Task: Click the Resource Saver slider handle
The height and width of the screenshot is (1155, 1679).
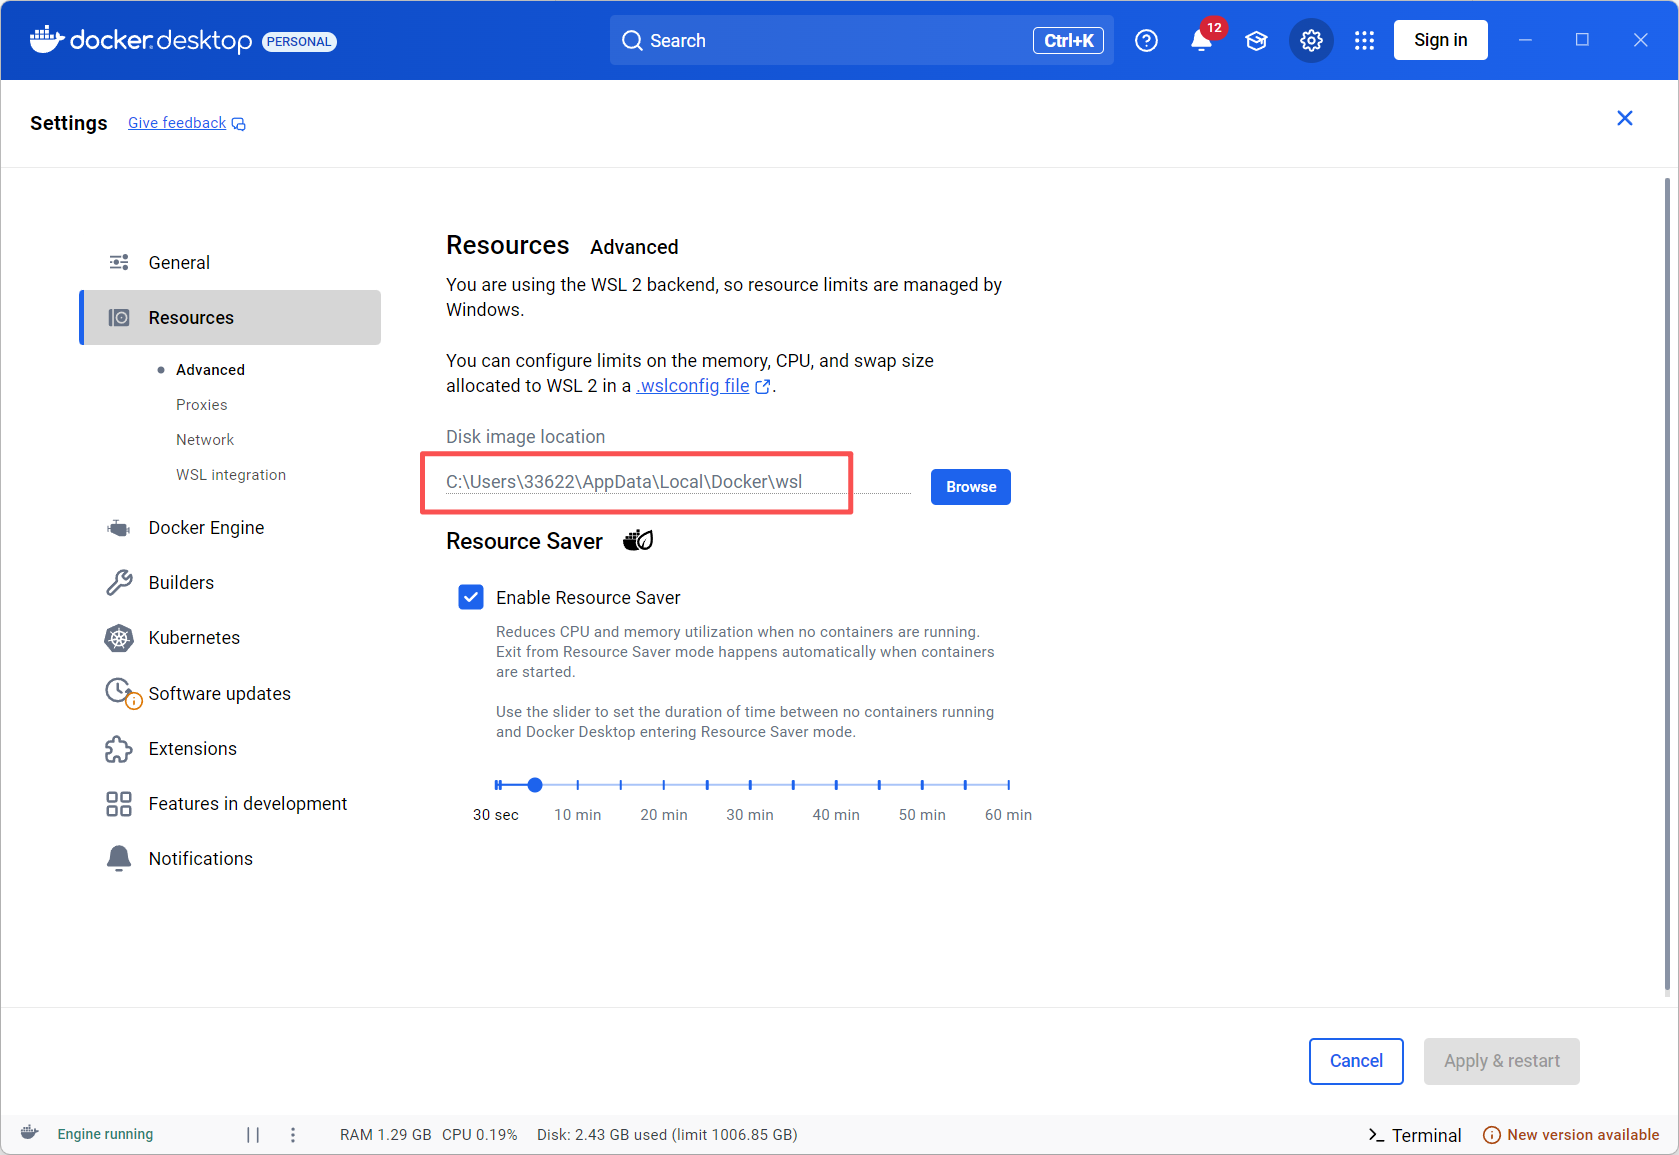Action: [535, 785]
